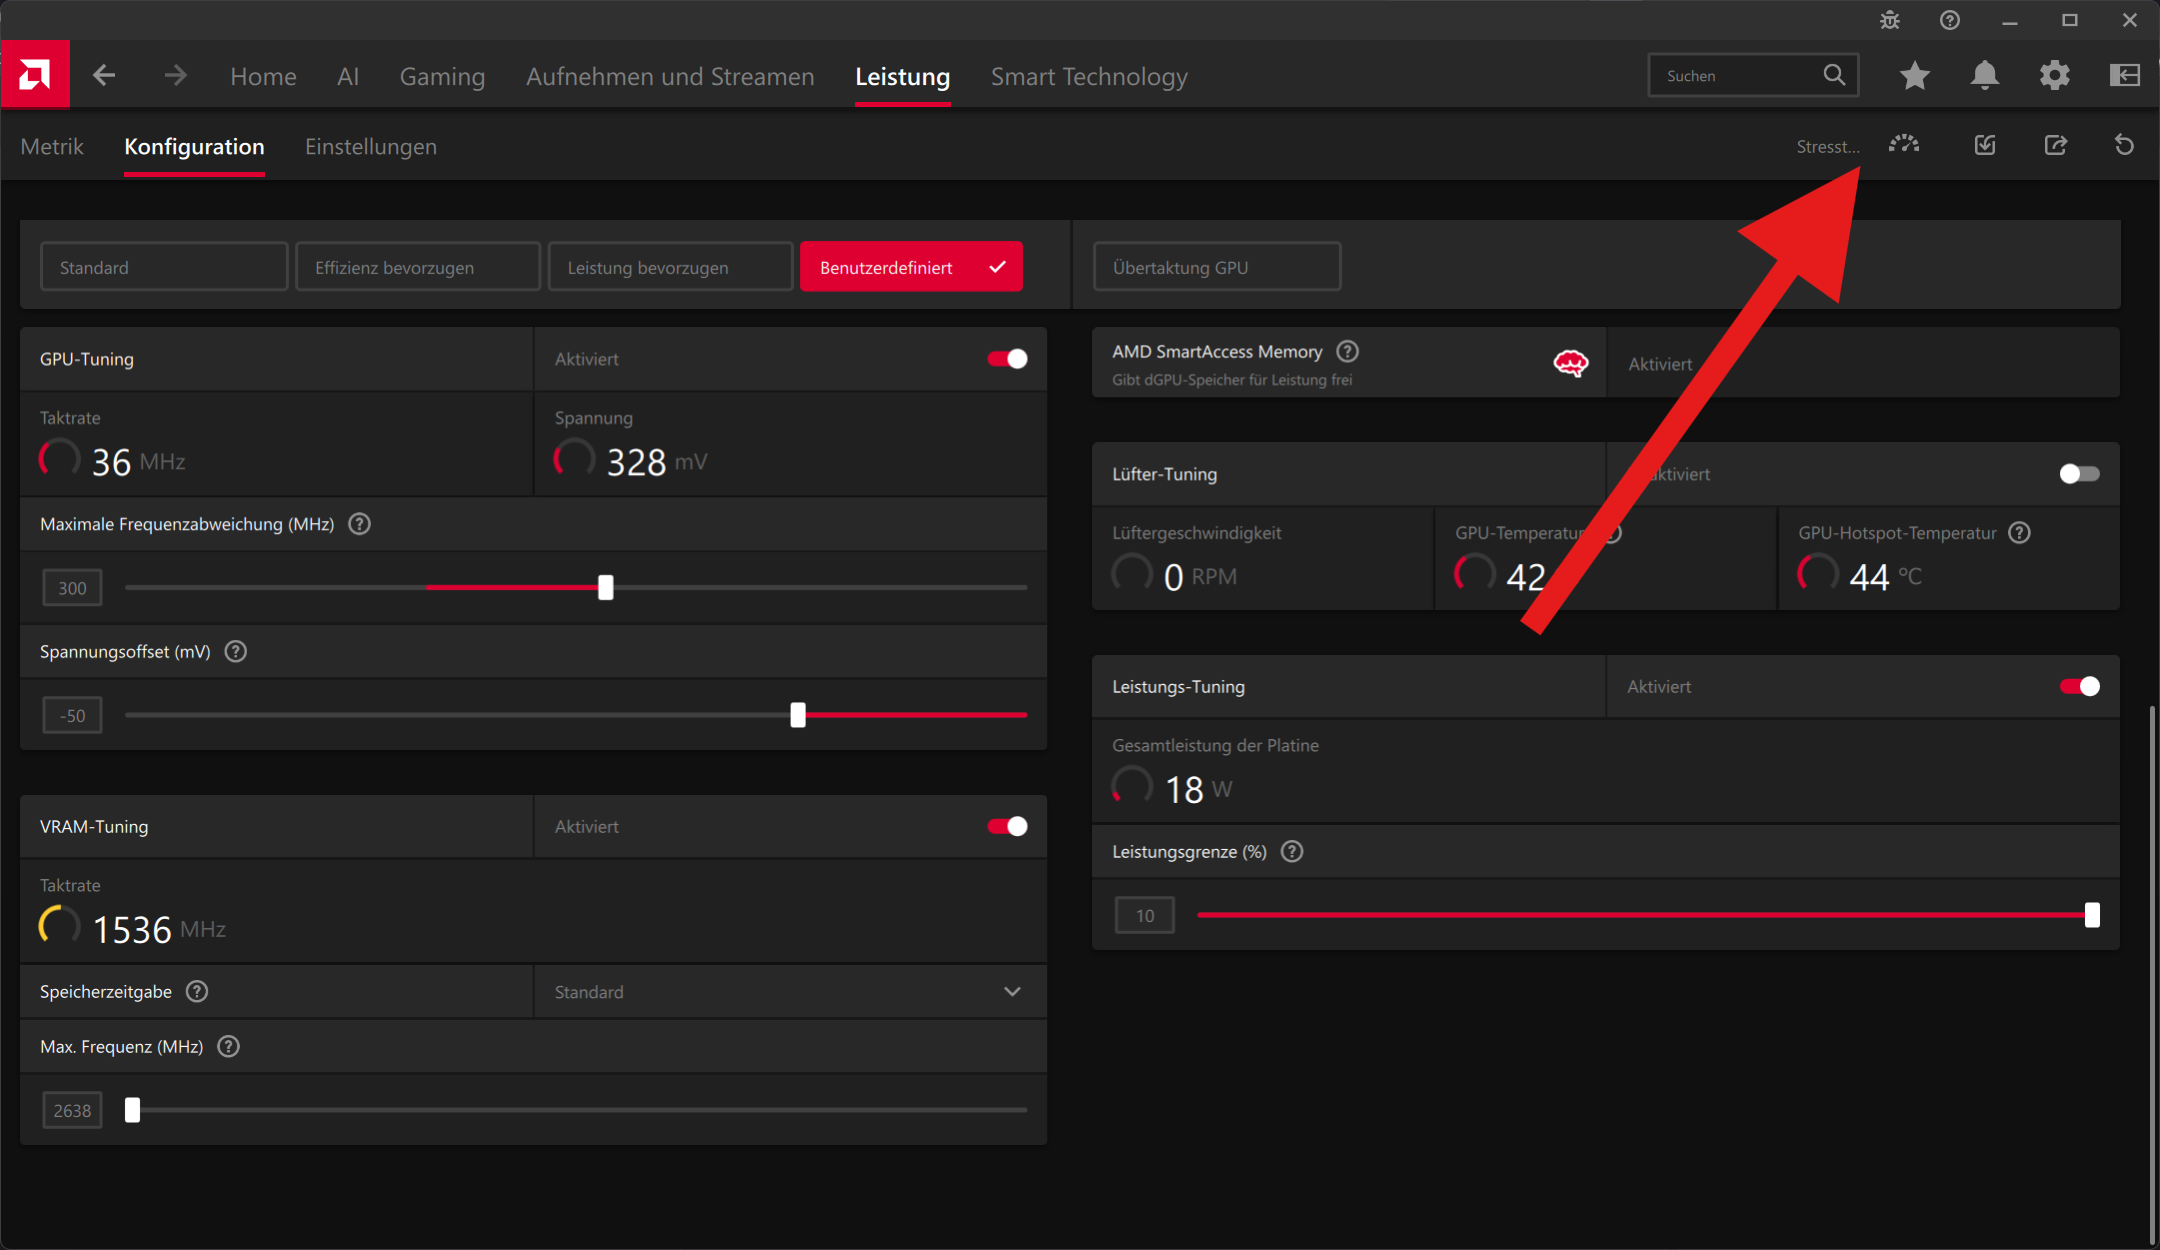Open the AI tab

[348, 76]
